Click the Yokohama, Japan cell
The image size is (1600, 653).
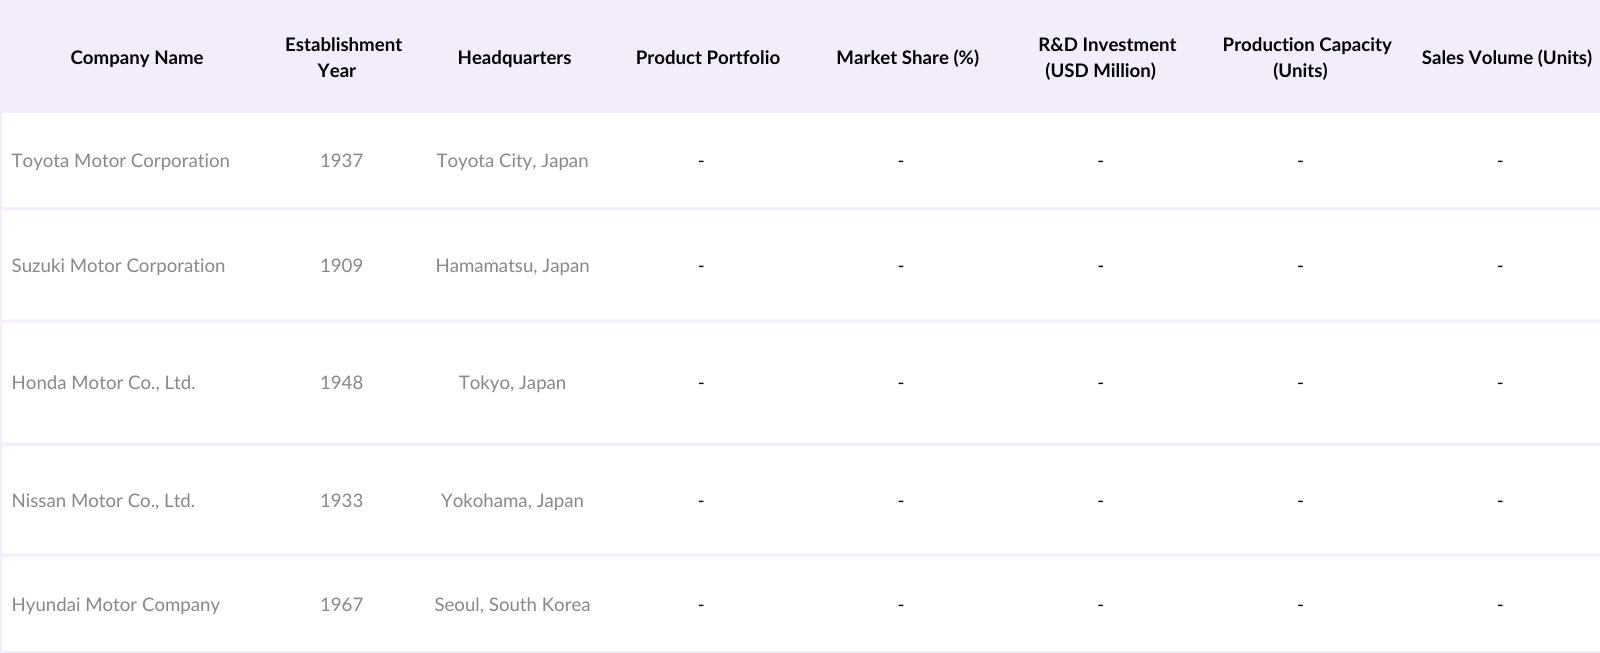[512, 500]
